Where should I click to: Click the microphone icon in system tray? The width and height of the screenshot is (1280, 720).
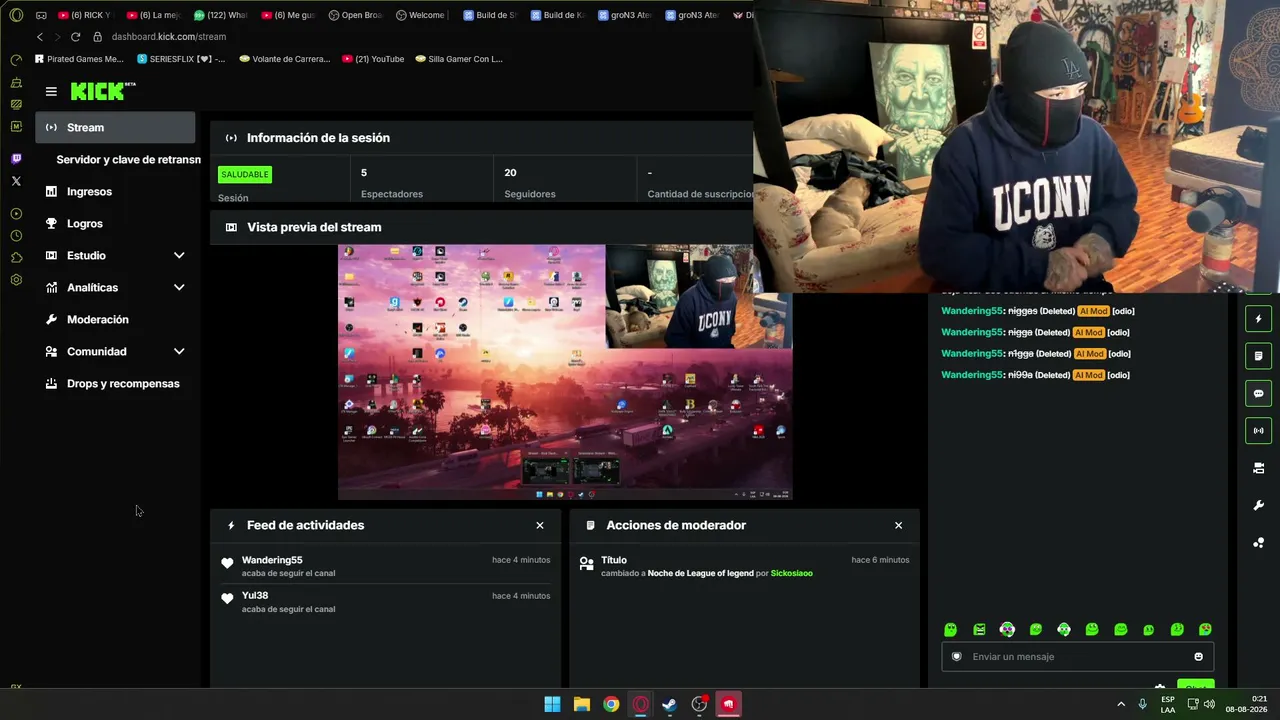(x=1142, y=704)
